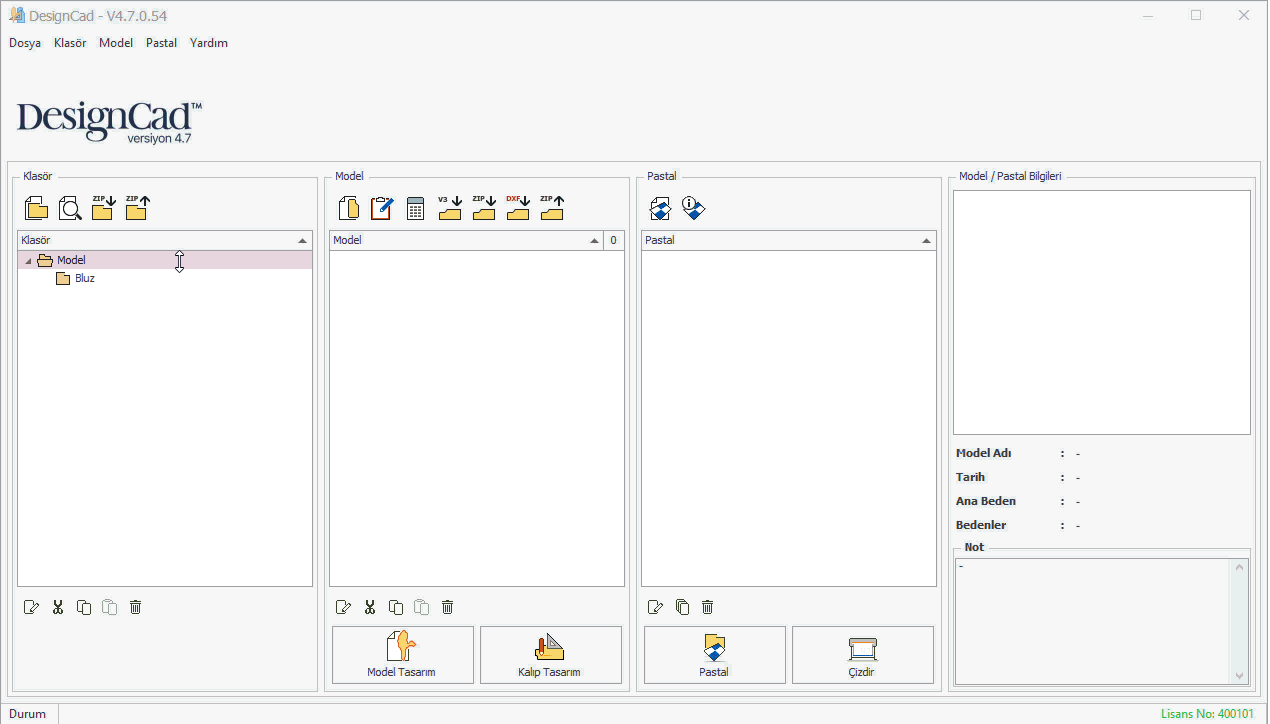Click the rename icon under Klasör list

pyautogui.click(x=32, y=607)
